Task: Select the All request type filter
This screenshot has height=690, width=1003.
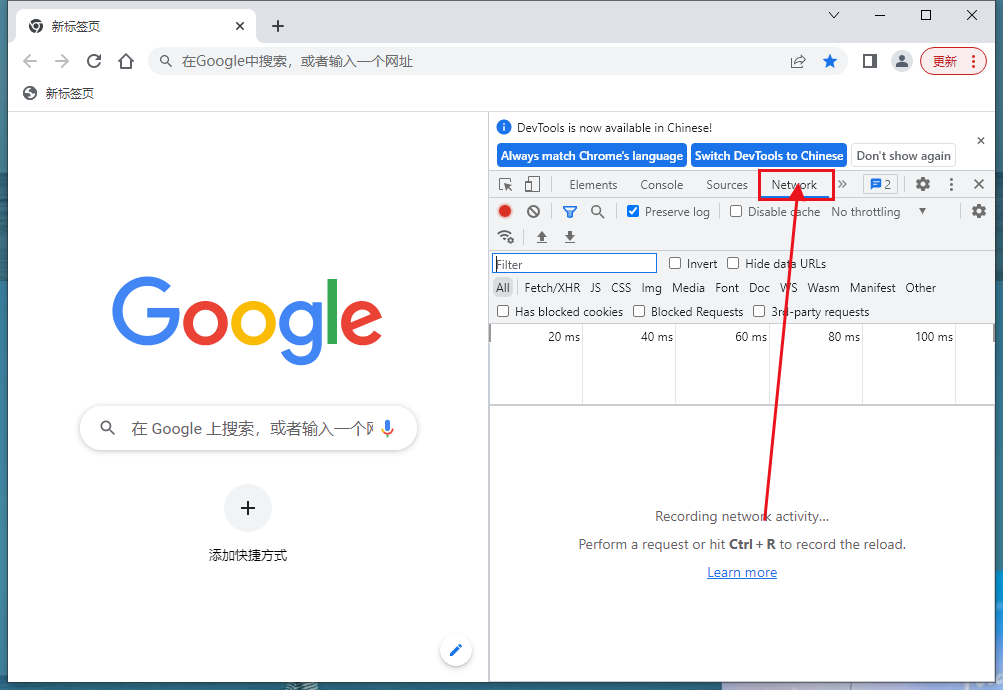Action: [x=503, y=288]
